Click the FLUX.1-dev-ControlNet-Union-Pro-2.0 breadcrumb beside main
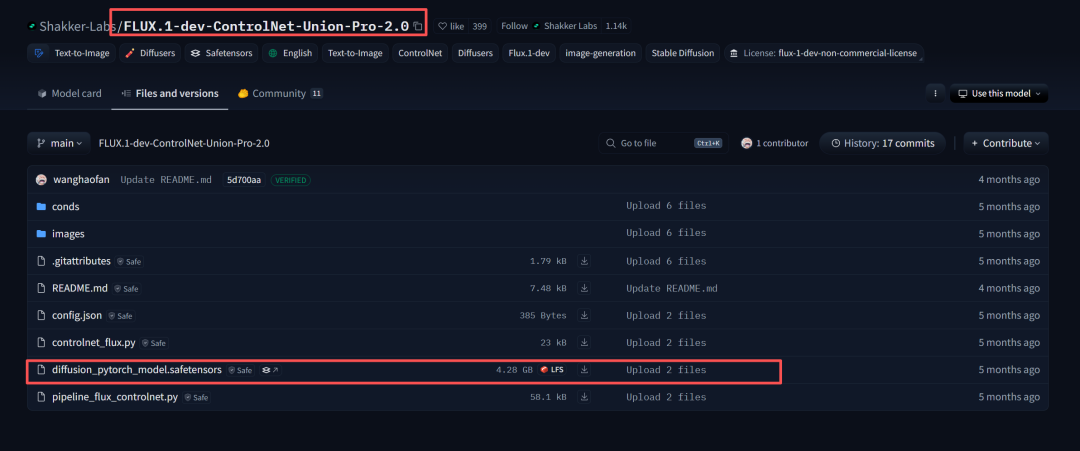 pos(184,143)
